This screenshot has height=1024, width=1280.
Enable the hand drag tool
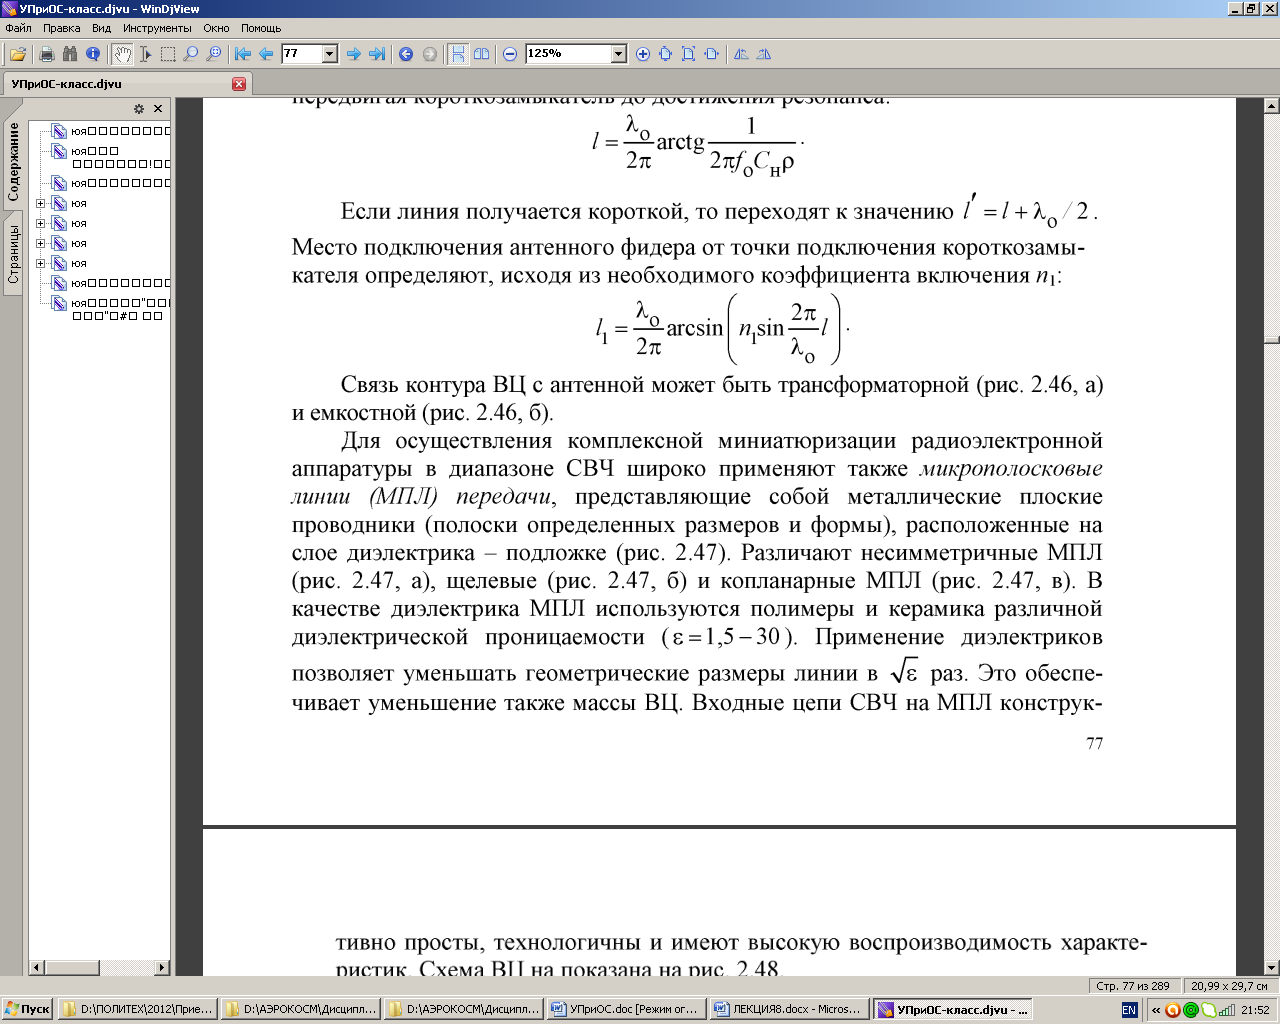tap(122, 54)
